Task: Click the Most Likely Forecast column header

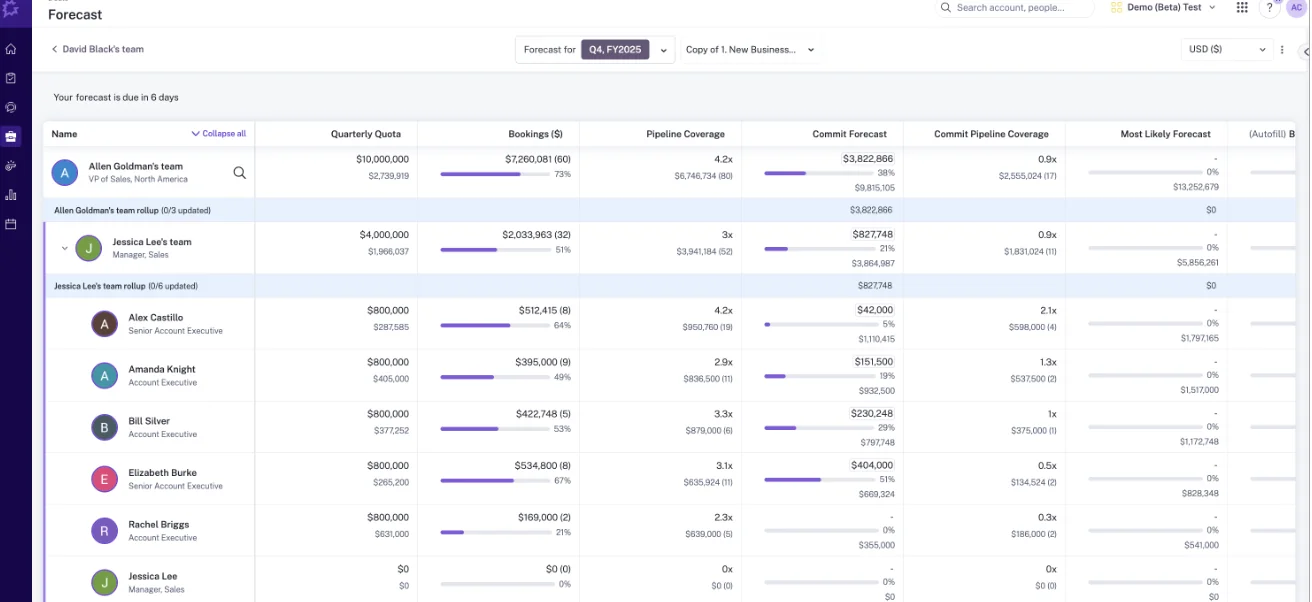Action: point(1166,134)
